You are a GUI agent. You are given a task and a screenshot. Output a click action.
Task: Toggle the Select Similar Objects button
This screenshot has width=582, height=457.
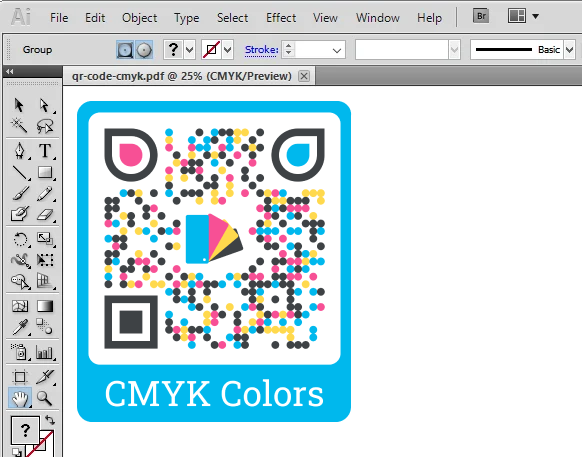(x=144, y=50)
